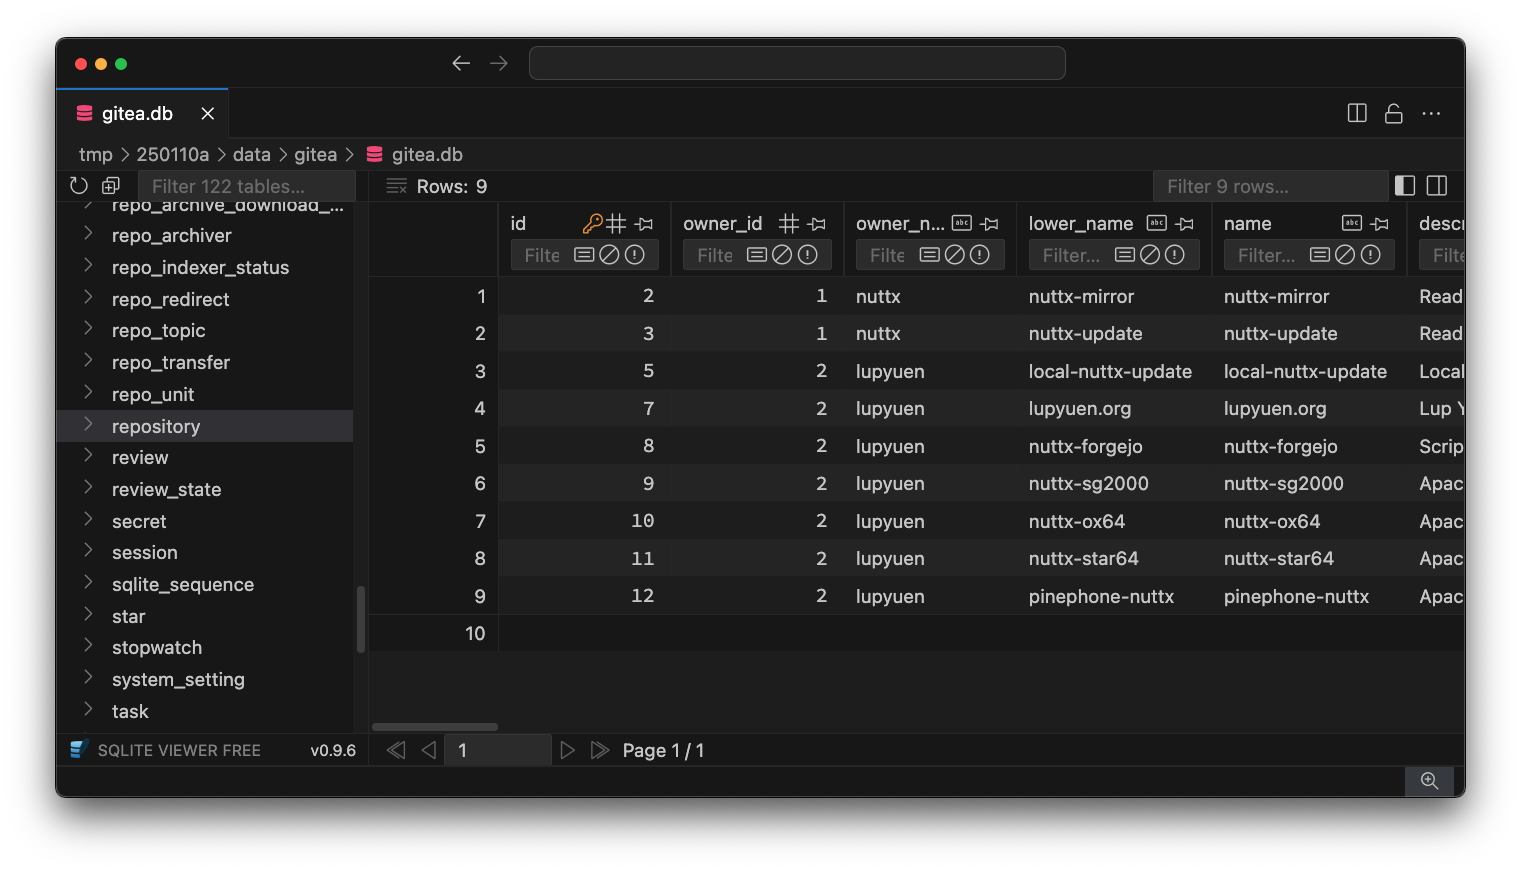Click the collapse-all tables icon
Viewport: 1521px width, 871px height.
tap(111, 186)
